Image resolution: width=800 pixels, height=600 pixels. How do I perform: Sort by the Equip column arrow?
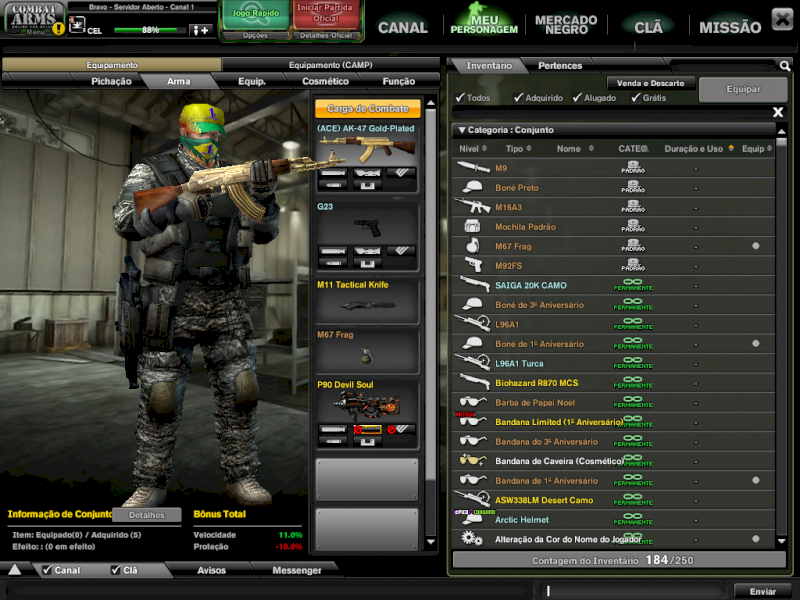pos(769,148)
